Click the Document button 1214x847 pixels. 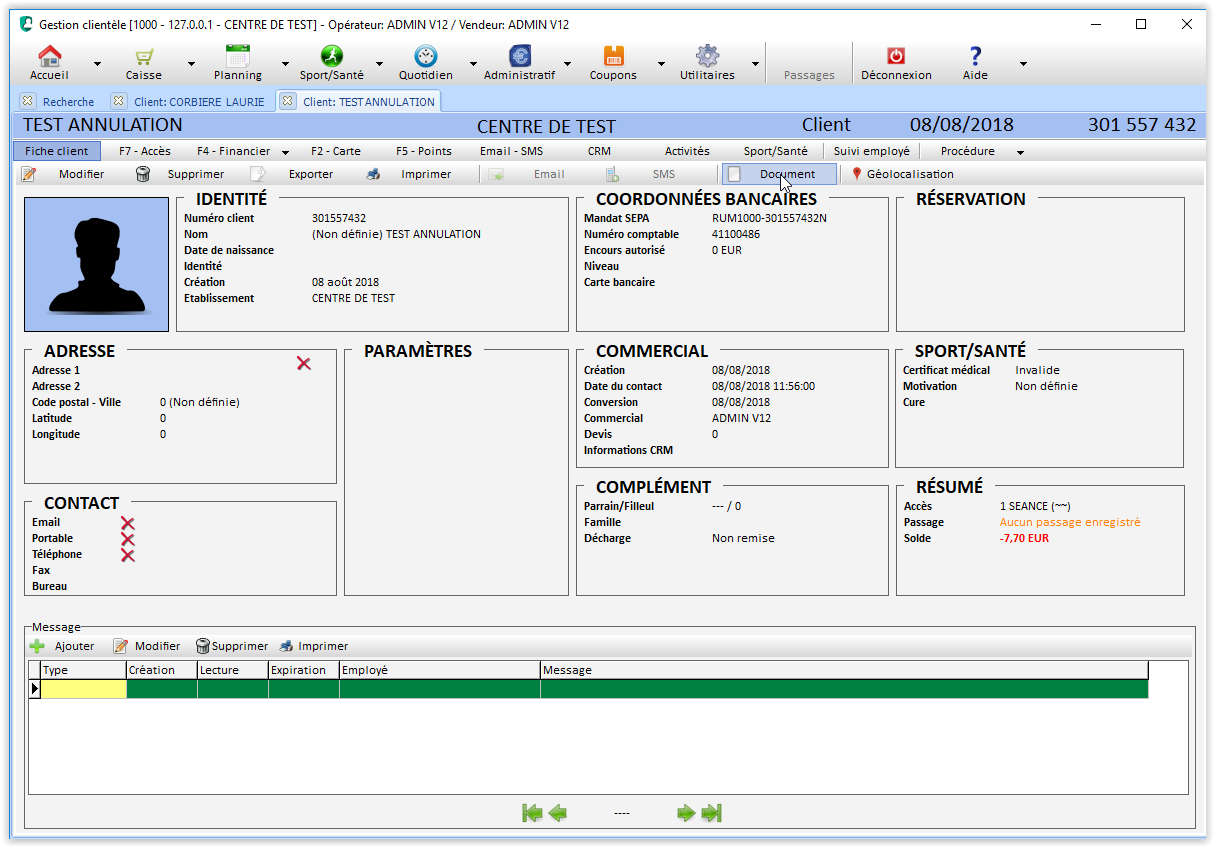tap(779, 174)
